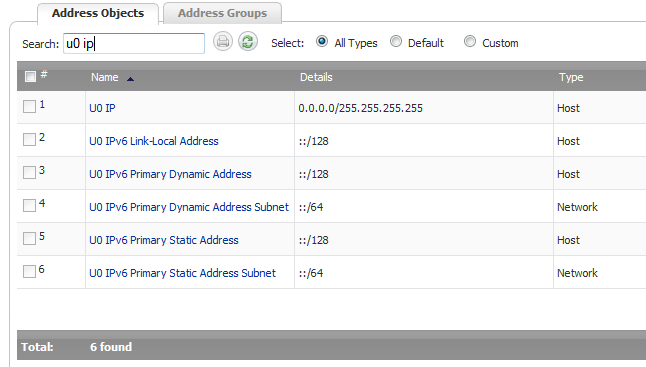
Task: Check the box for row 4
Action: [29, 205]
